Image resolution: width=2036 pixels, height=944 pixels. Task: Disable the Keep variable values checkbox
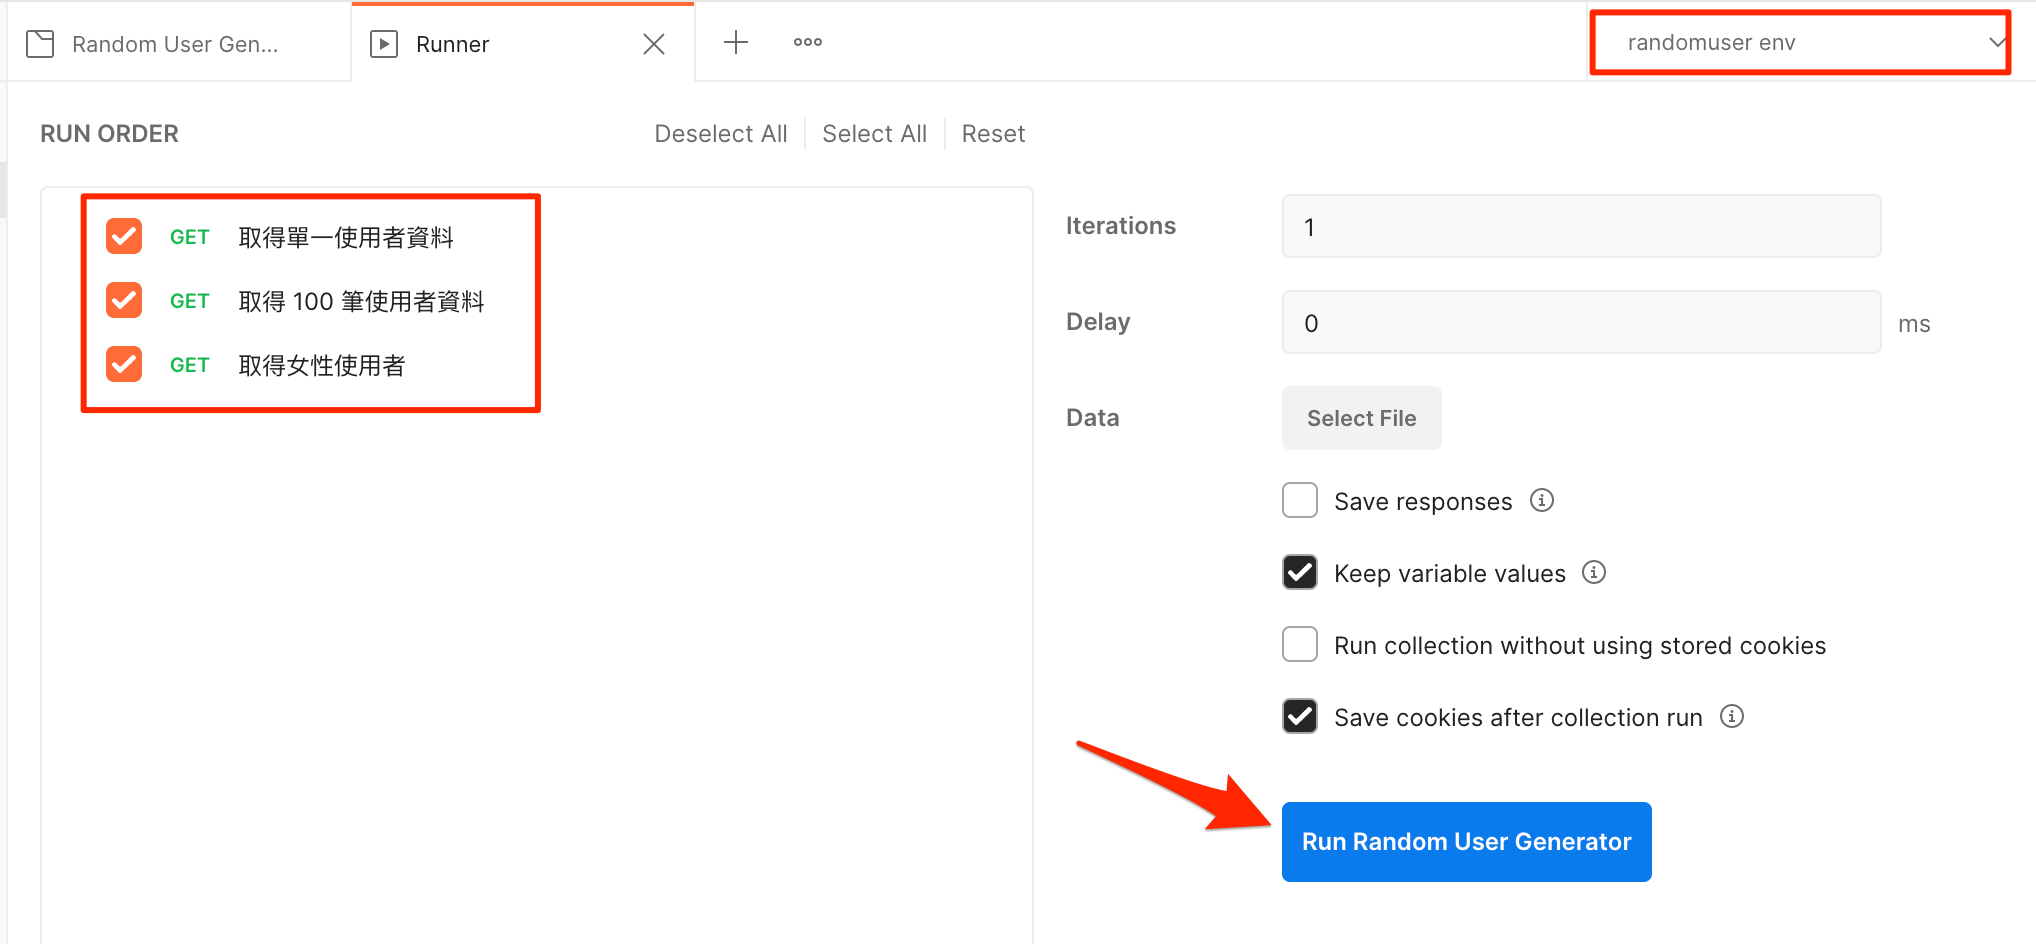pos(1299,572)
